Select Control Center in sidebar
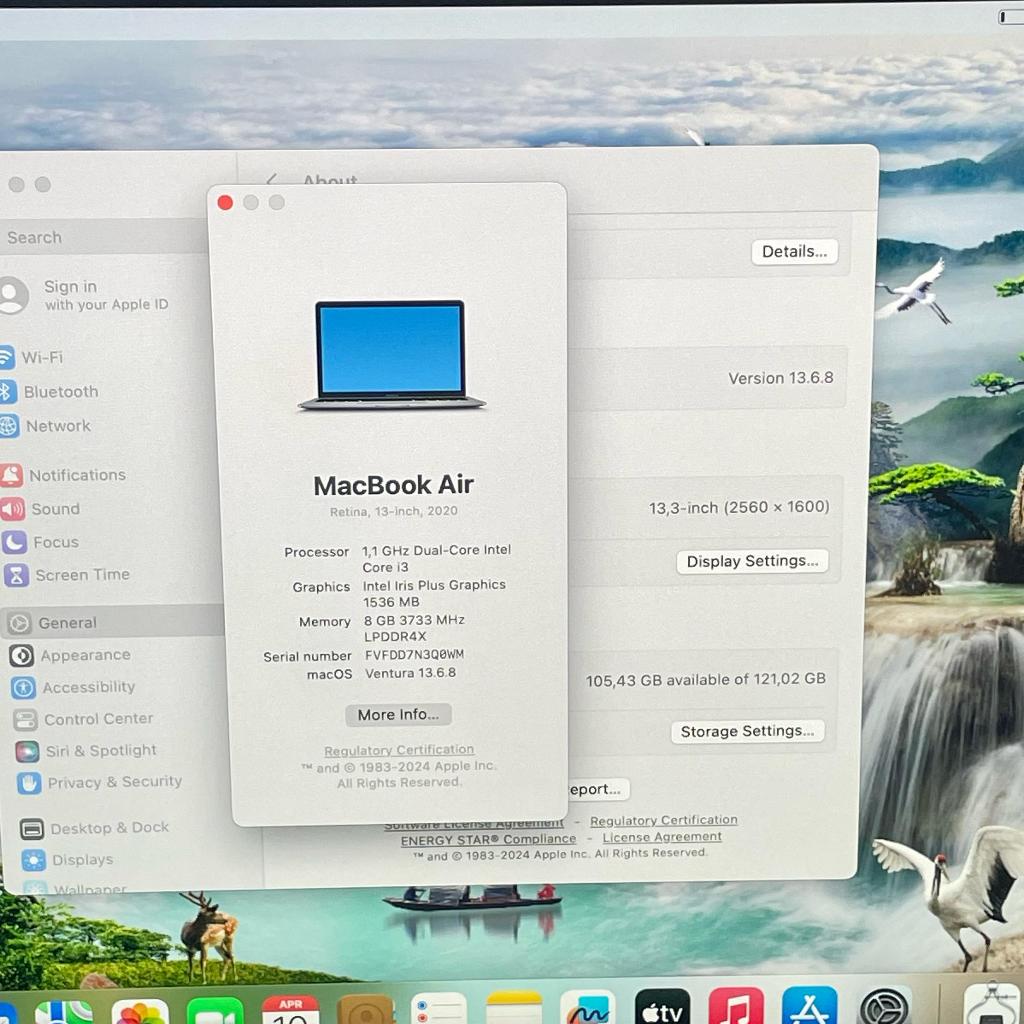The width and height of the screenshot is (1024, 1024). pos(98,719)
